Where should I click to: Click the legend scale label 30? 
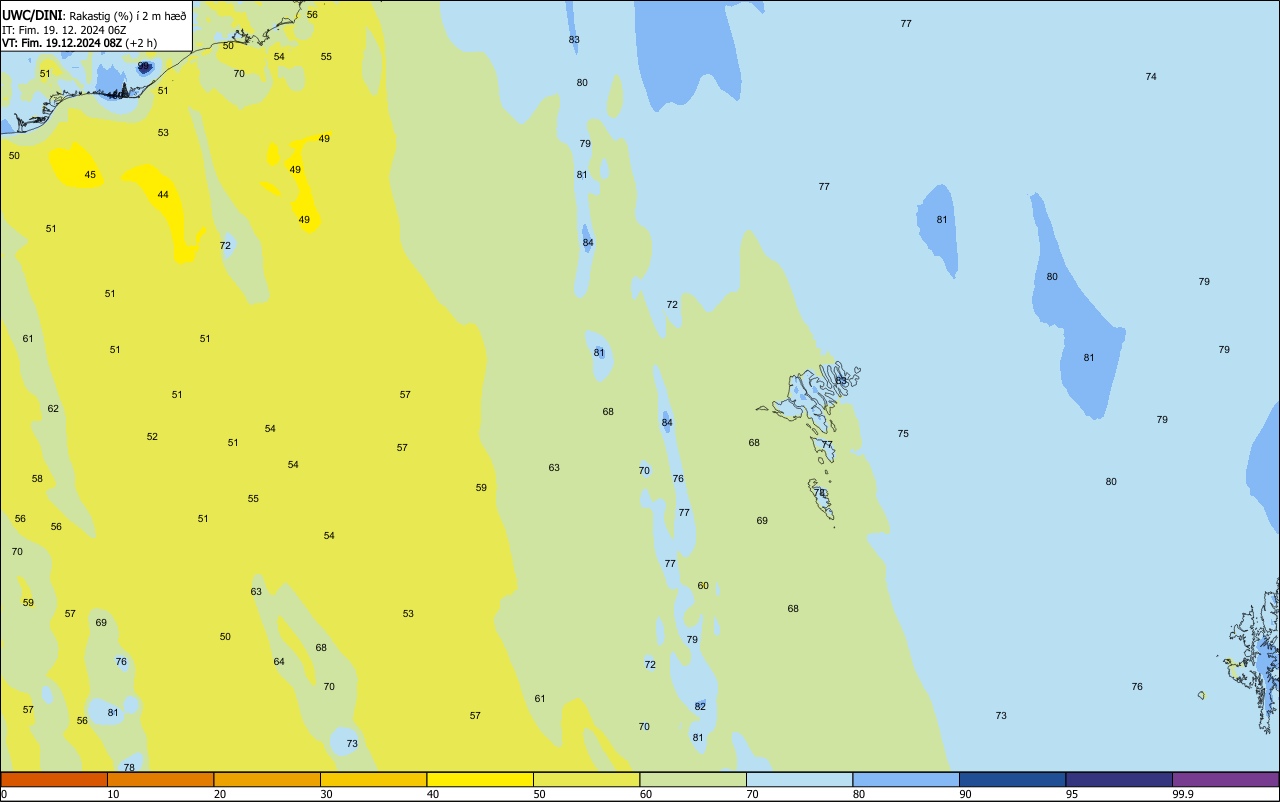coord(326,794)
